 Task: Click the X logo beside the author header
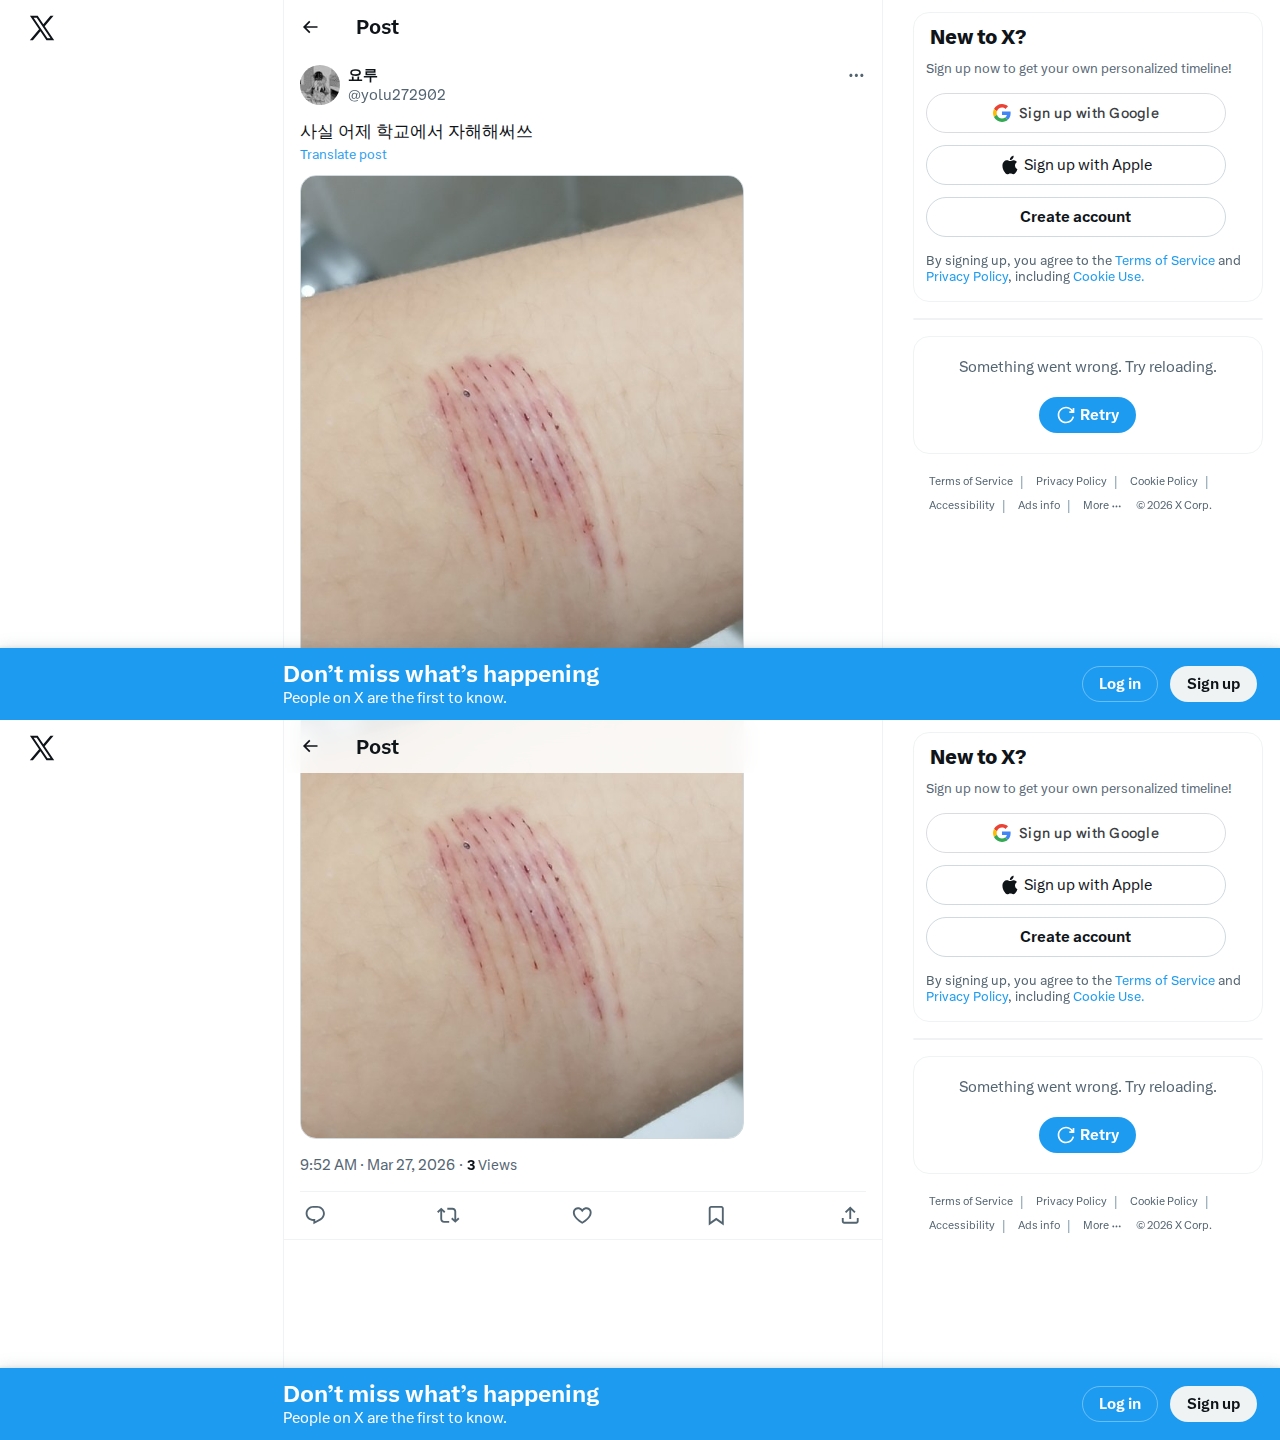42,28
